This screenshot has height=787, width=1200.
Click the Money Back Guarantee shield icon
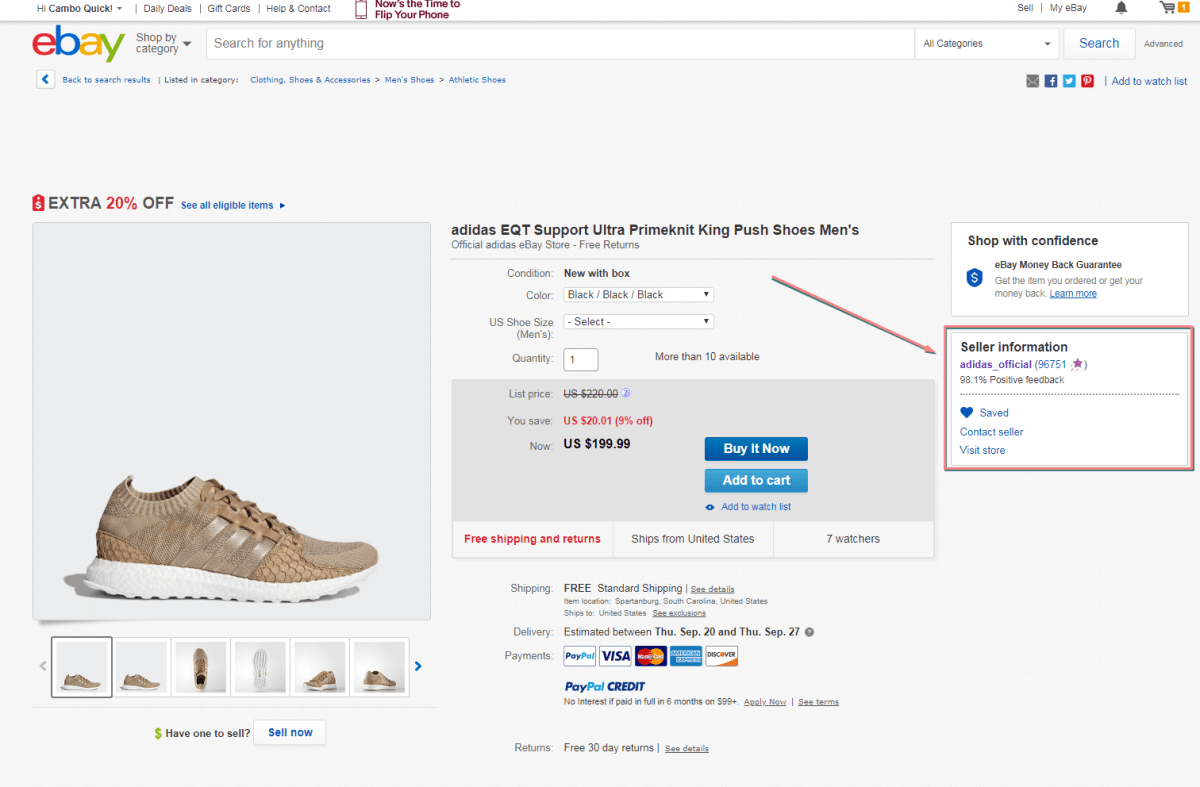click(x=975, y=278)
